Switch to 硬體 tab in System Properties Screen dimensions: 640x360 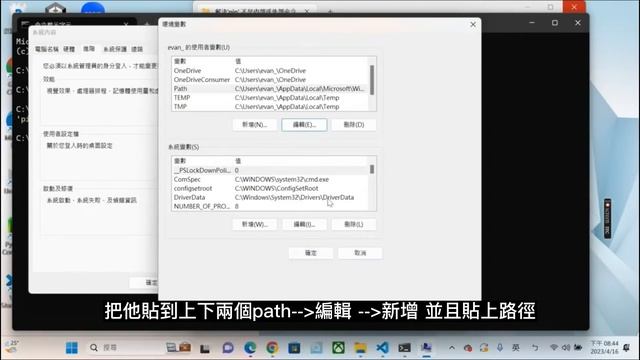(69, 49)
